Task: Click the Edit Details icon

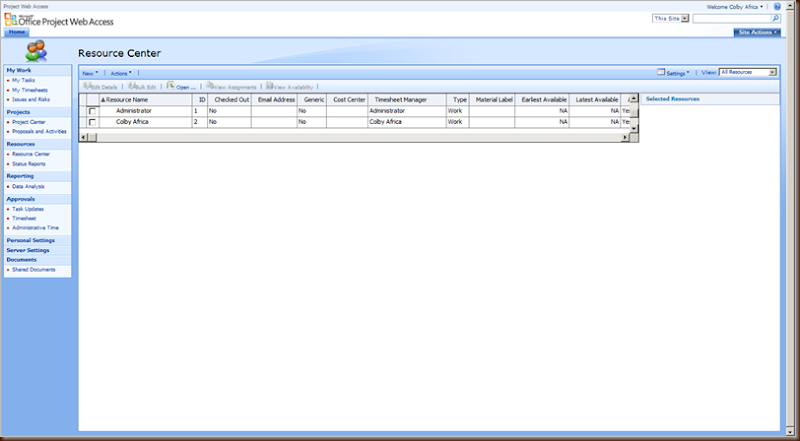Action: coord(87,86)
